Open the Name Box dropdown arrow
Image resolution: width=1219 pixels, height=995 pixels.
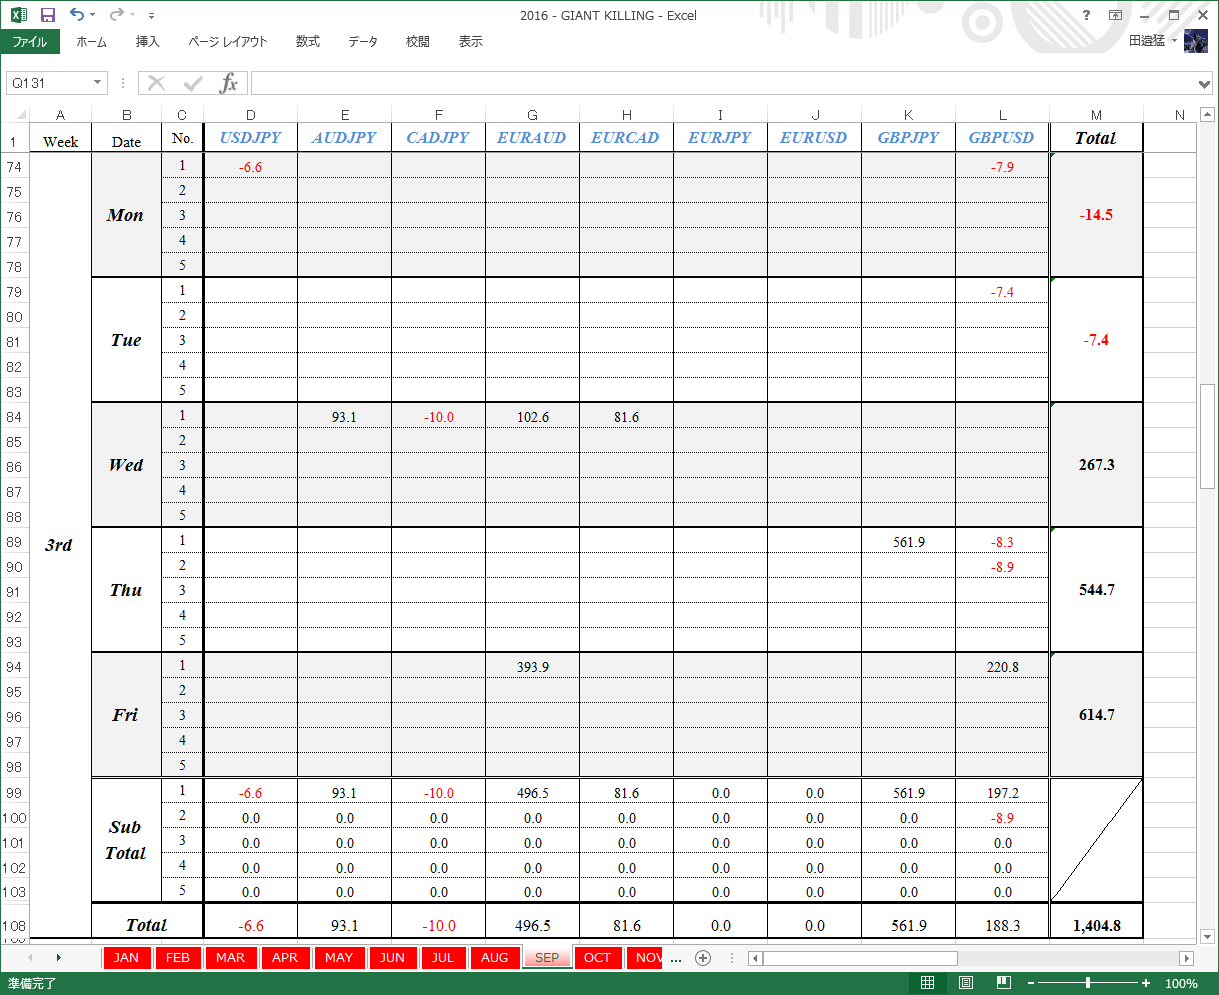tap(98, 83)
